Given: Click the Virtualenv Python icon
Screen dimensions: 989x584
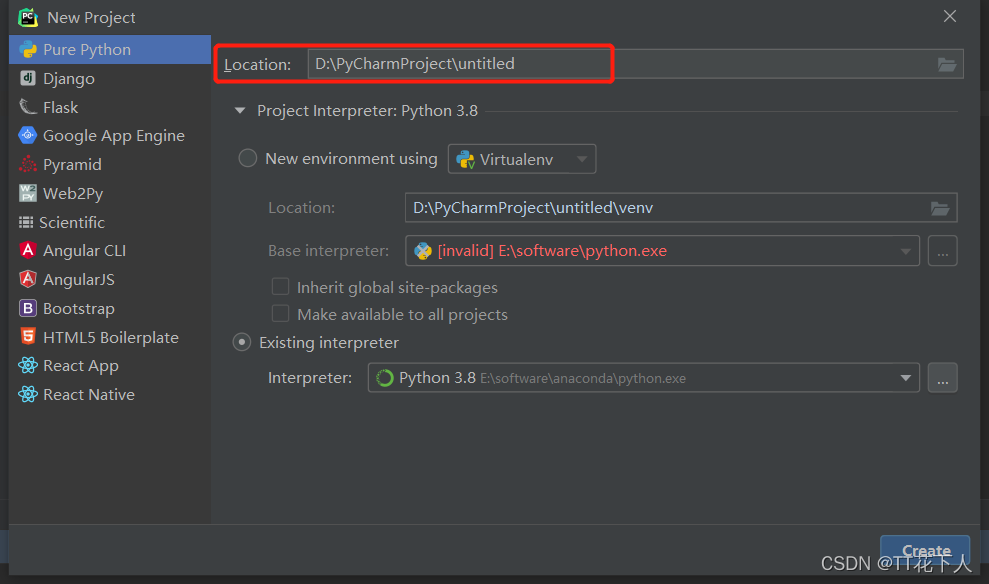Looking at the screenshot, I should [465, 160].
